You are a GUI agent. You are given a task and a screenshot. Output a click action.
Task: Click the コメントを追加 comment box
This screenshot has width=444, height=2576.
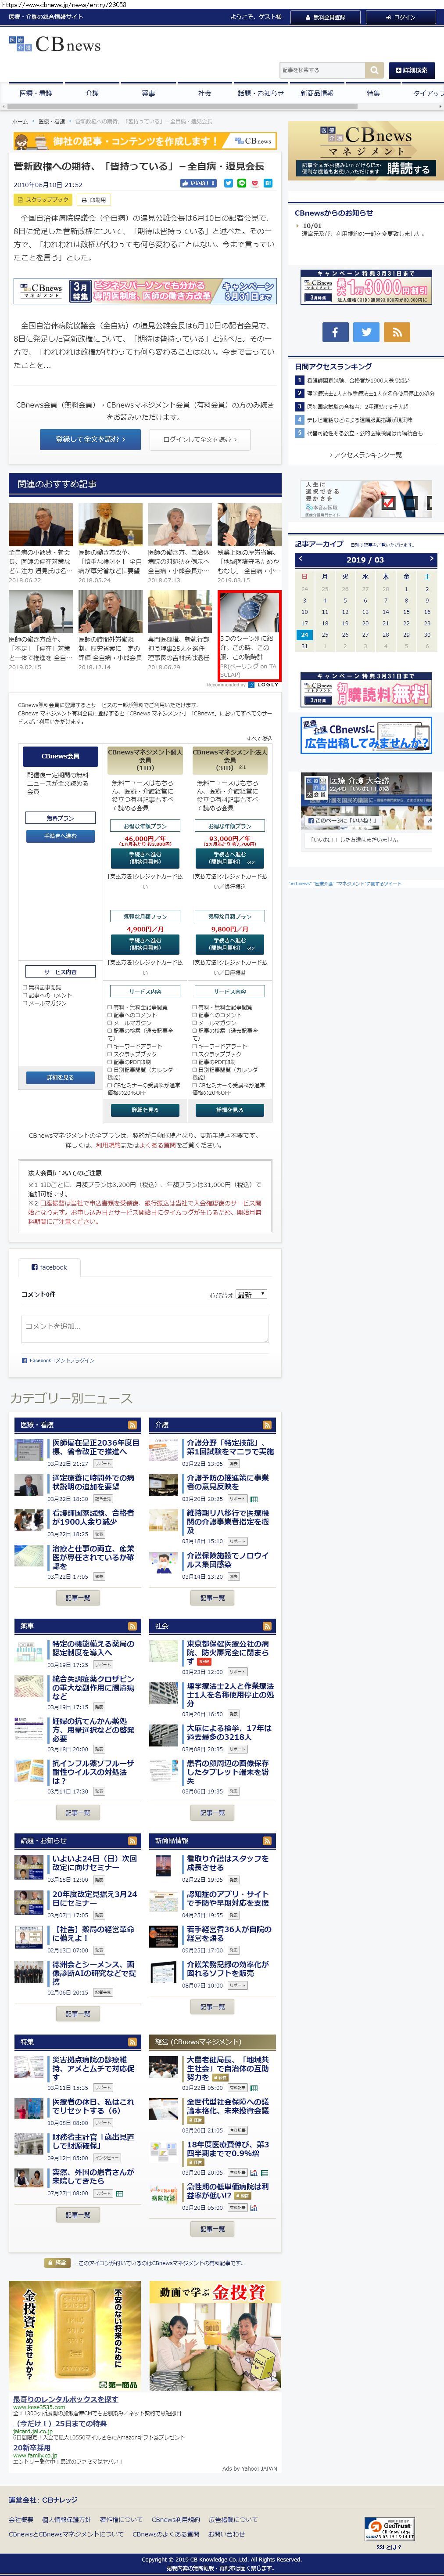click(x=145, y=1328)
